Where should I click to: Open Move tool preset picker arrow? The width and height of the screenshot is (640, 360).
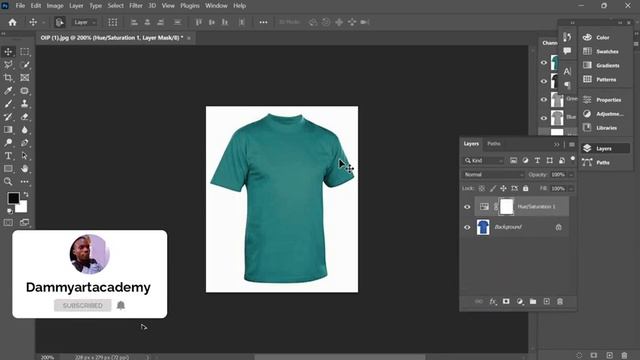point(43,22)
